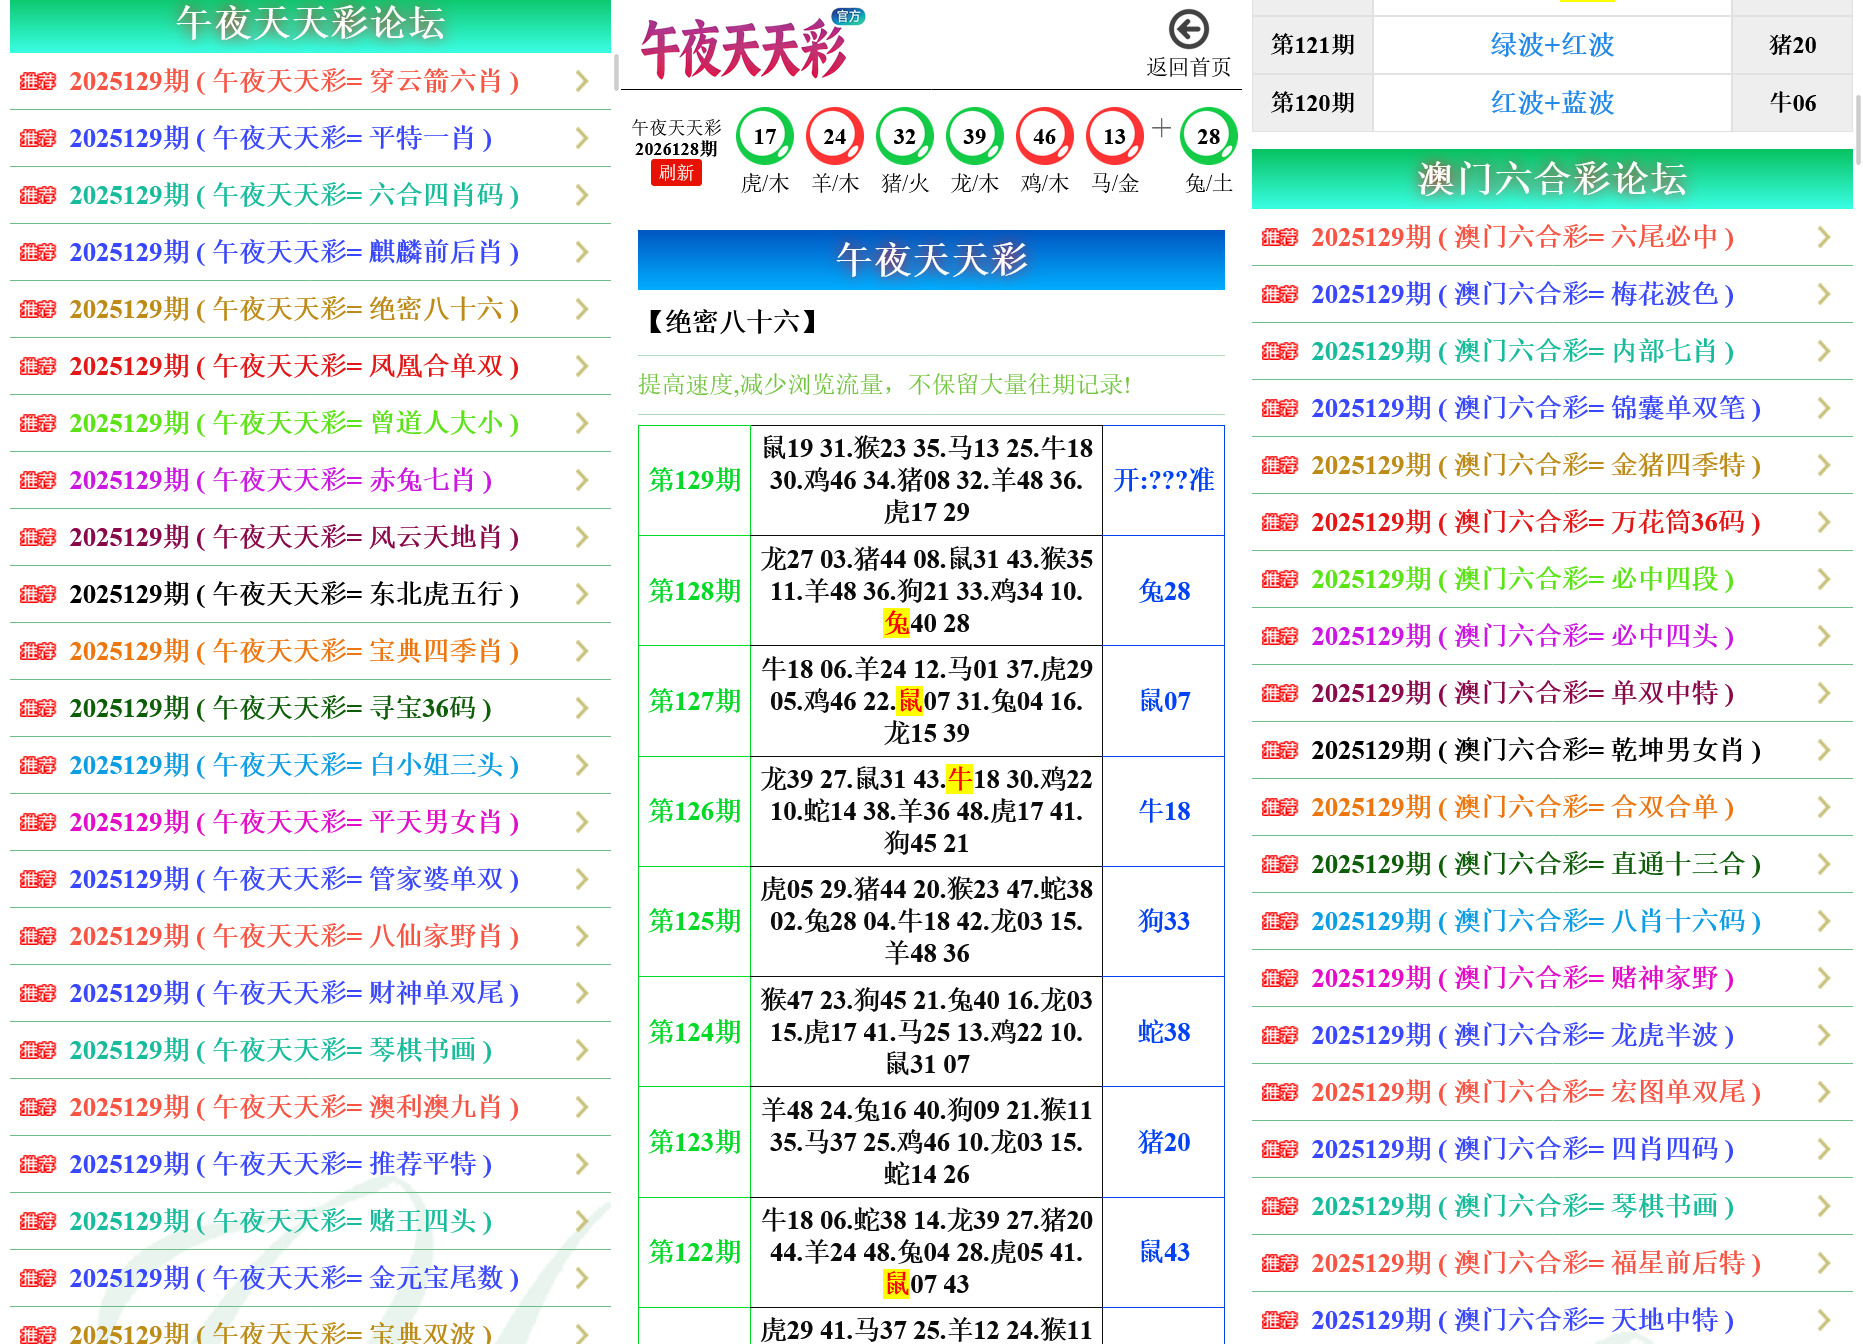
Task: Click the 推荐 badge beside 东北虎五行
Action: tap(38, 594)
